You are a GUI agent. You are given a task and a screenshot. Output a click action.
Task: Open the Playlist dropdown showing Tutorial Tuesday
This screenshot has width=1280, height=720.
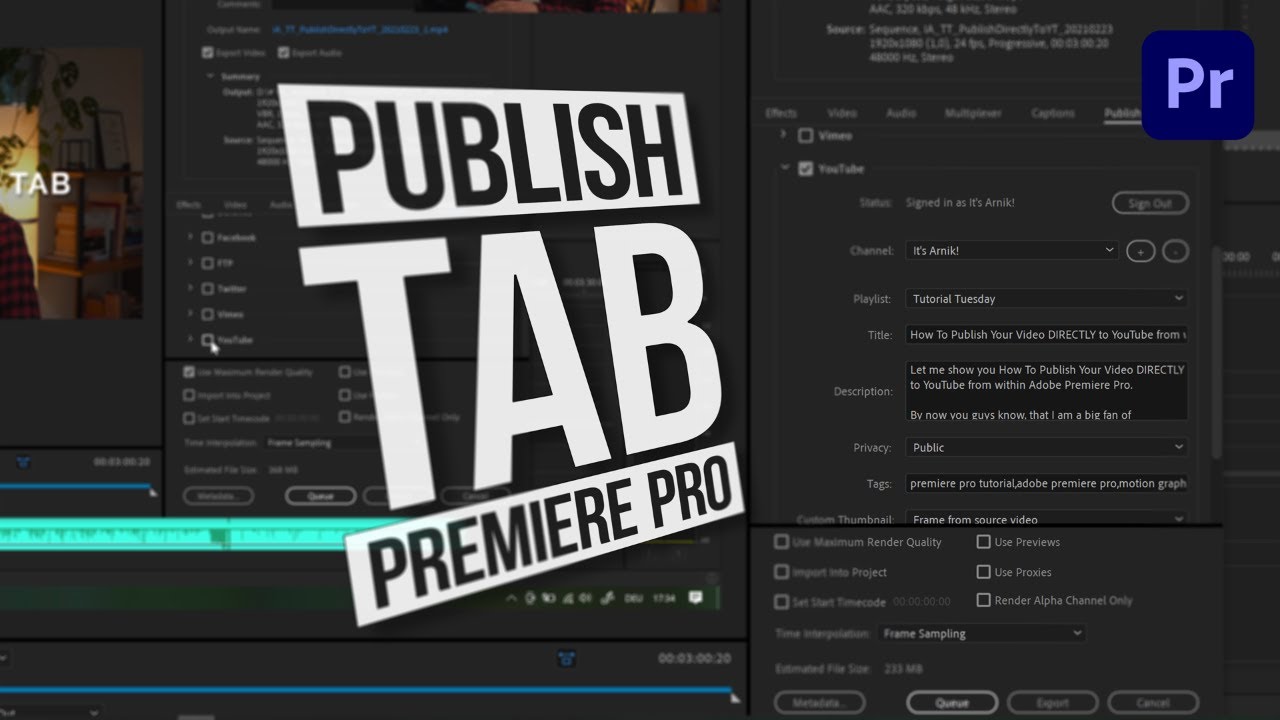[x=1046, y=298]
